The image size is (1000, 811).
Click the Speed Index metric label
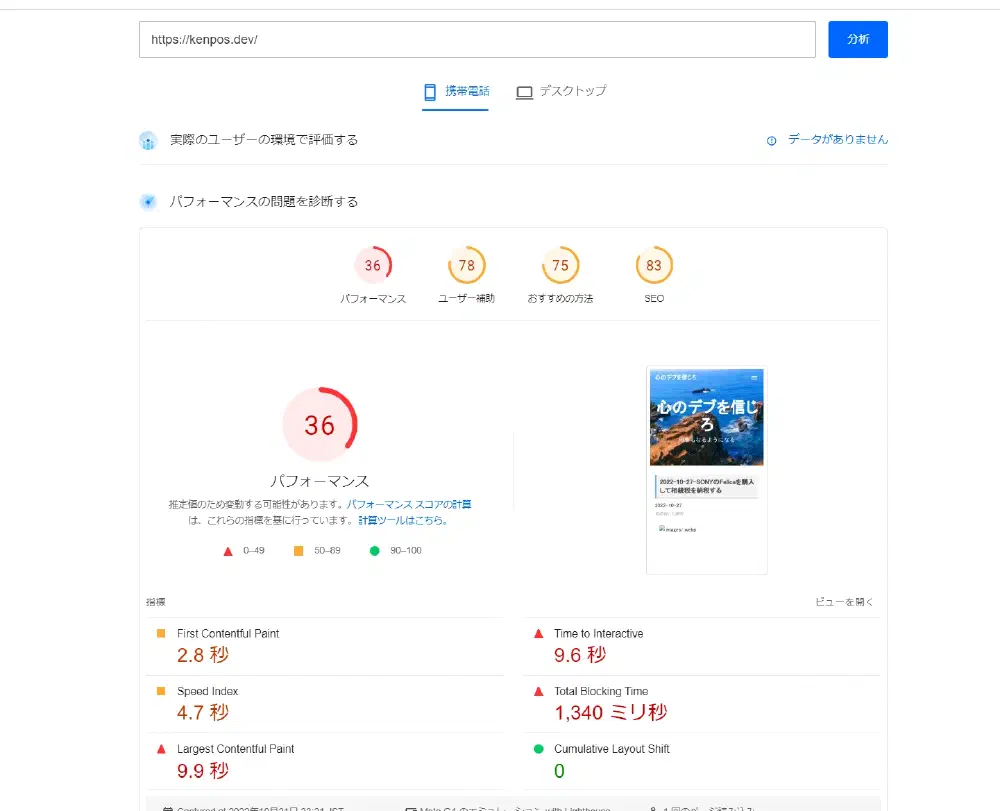coord(208,691)
